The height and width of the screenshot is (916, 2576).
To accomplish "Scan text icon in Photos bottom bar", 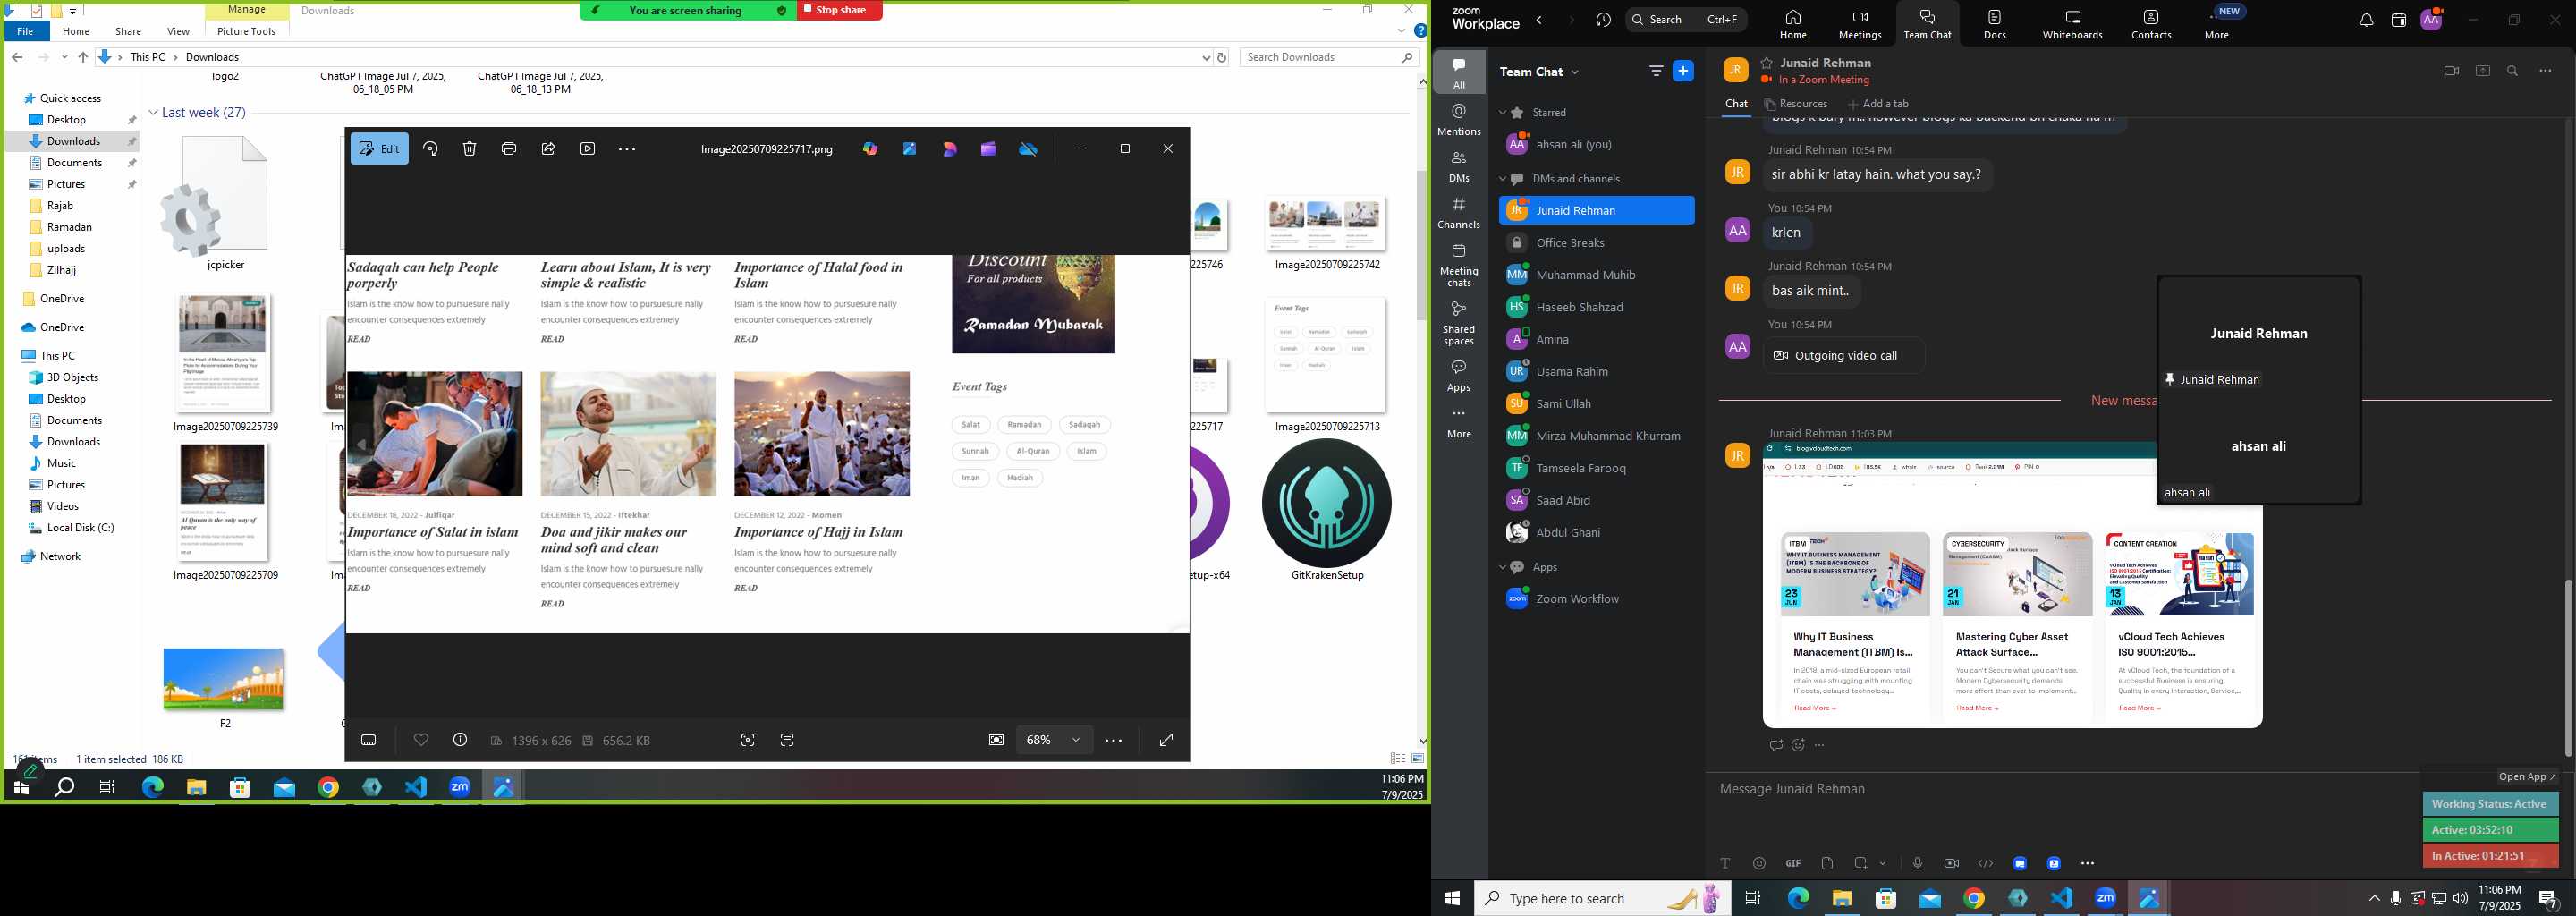I will point(787,740).
